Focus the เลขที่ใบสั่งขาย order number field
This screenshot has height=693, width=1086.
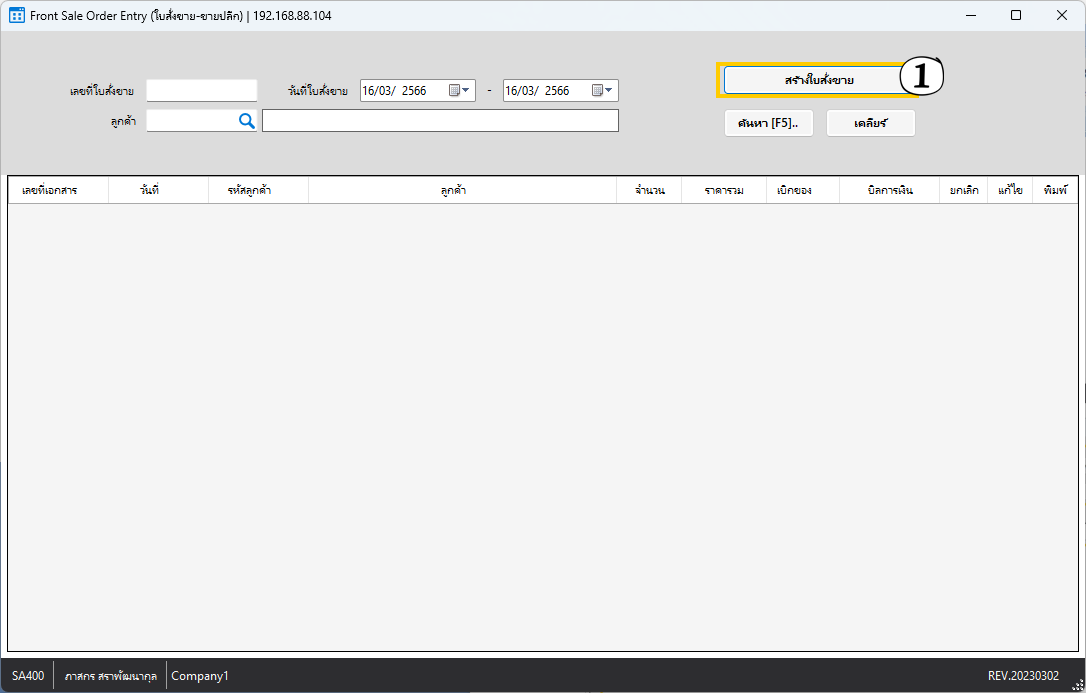click(201, 91)
